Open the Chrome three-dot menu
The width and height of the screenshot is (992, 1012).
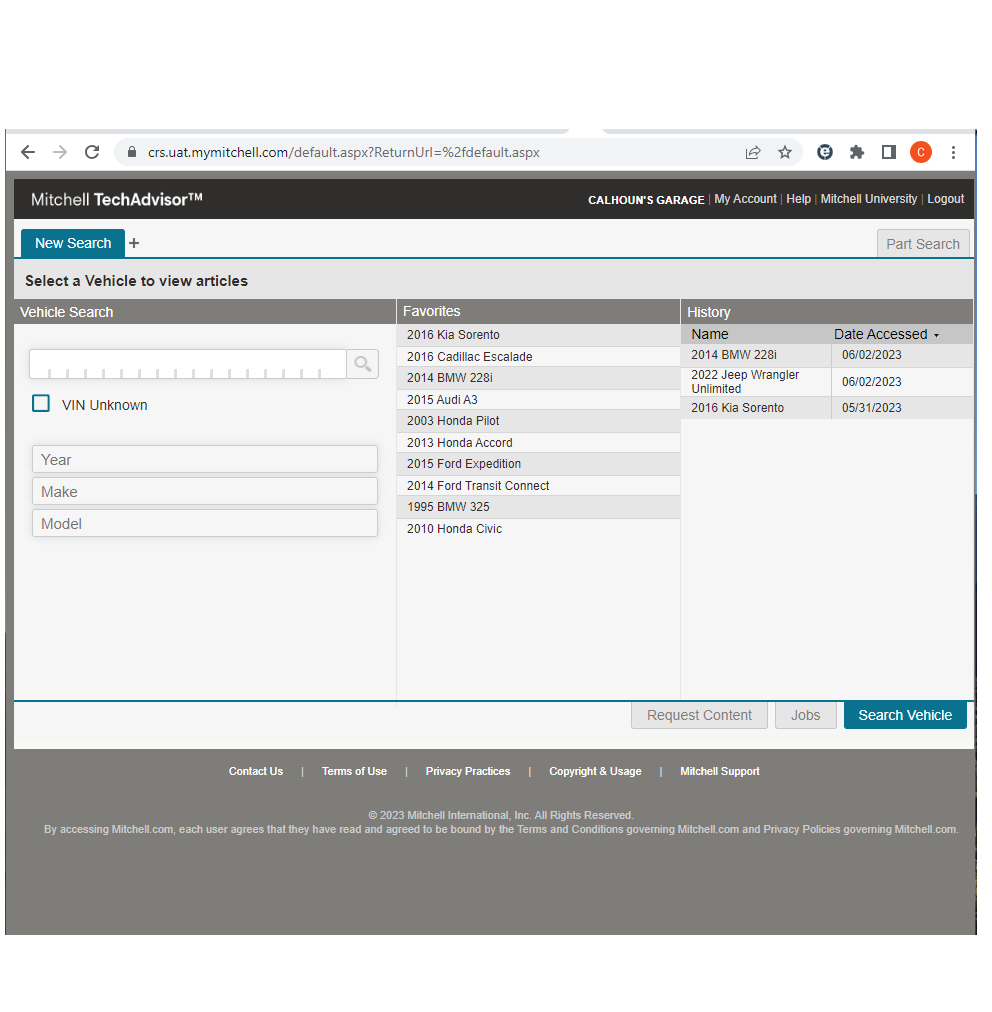(953, 152)
